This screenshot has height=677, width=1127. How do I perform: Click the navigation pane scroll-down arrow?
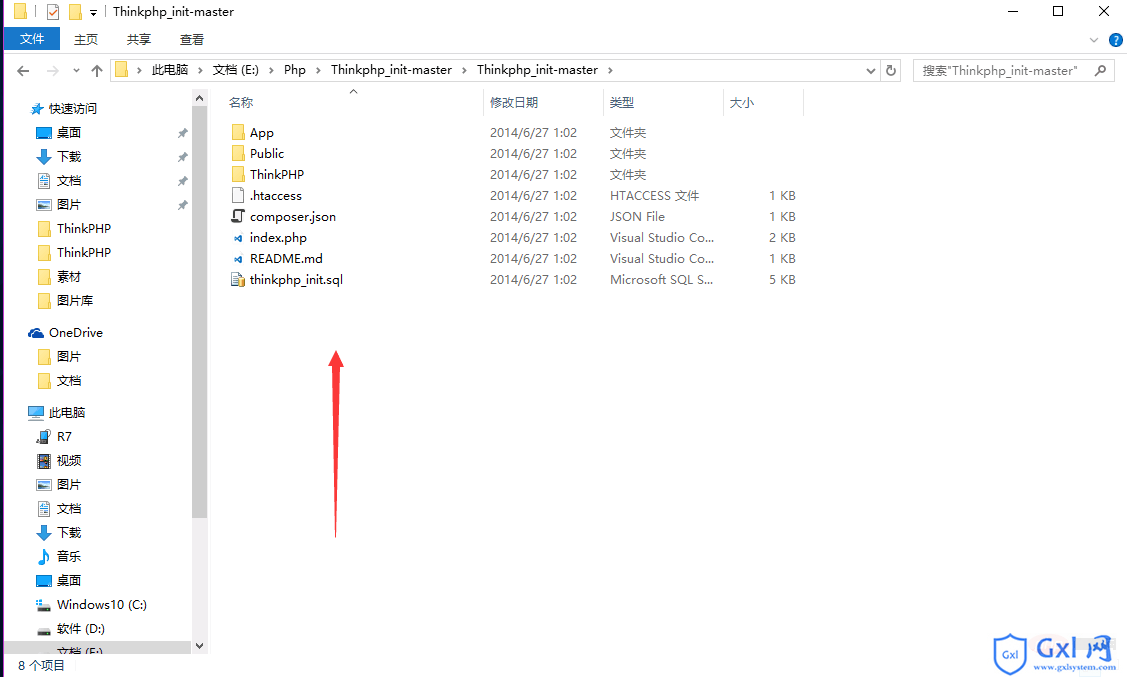[200, 645]
